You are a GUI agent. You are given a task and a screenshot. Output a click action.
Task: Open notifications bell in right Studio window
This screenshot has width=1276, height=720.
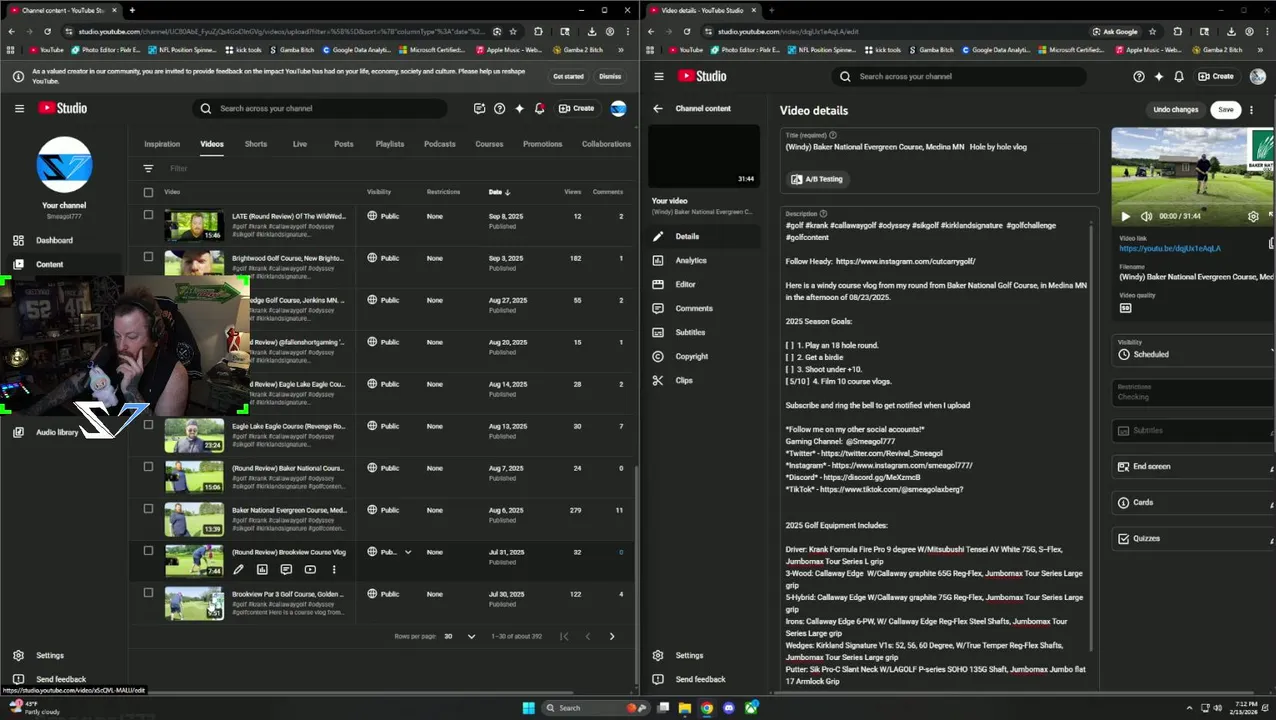(x=1179, y=76)
